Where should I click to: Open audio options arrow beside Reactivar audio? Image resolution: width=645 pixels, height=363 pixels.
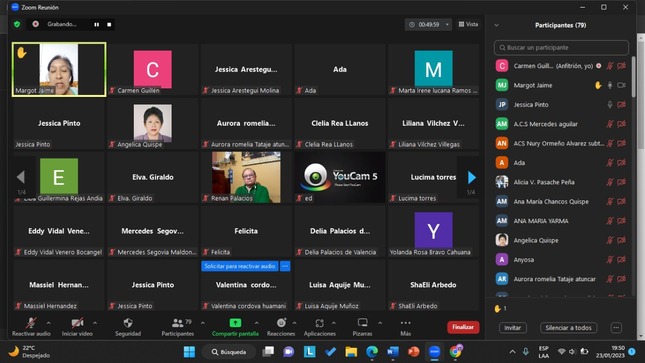[49, 323]
